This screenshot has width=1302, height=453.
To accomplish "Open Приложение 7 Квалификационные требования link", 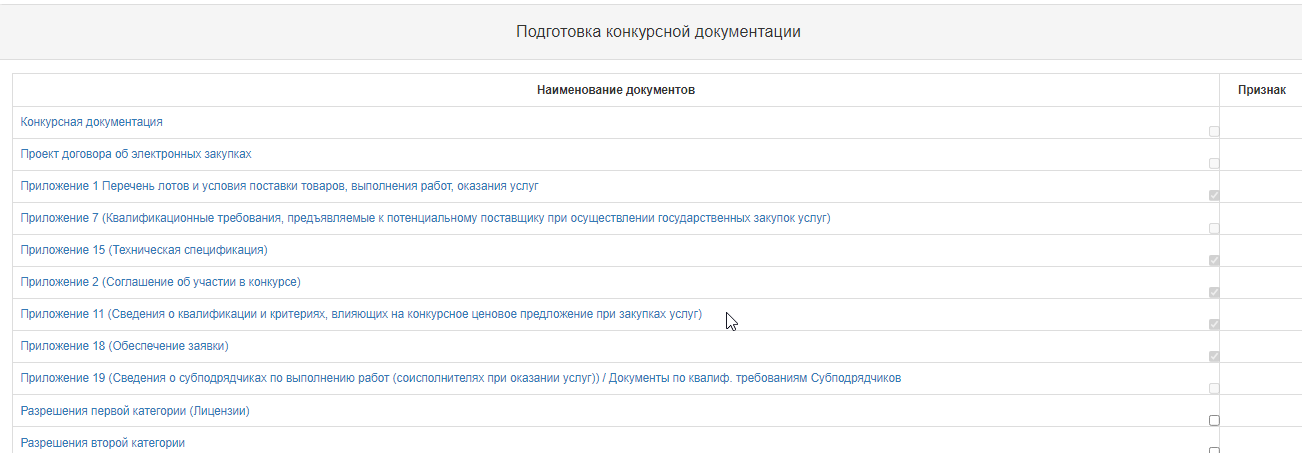I will coord(426,218).
